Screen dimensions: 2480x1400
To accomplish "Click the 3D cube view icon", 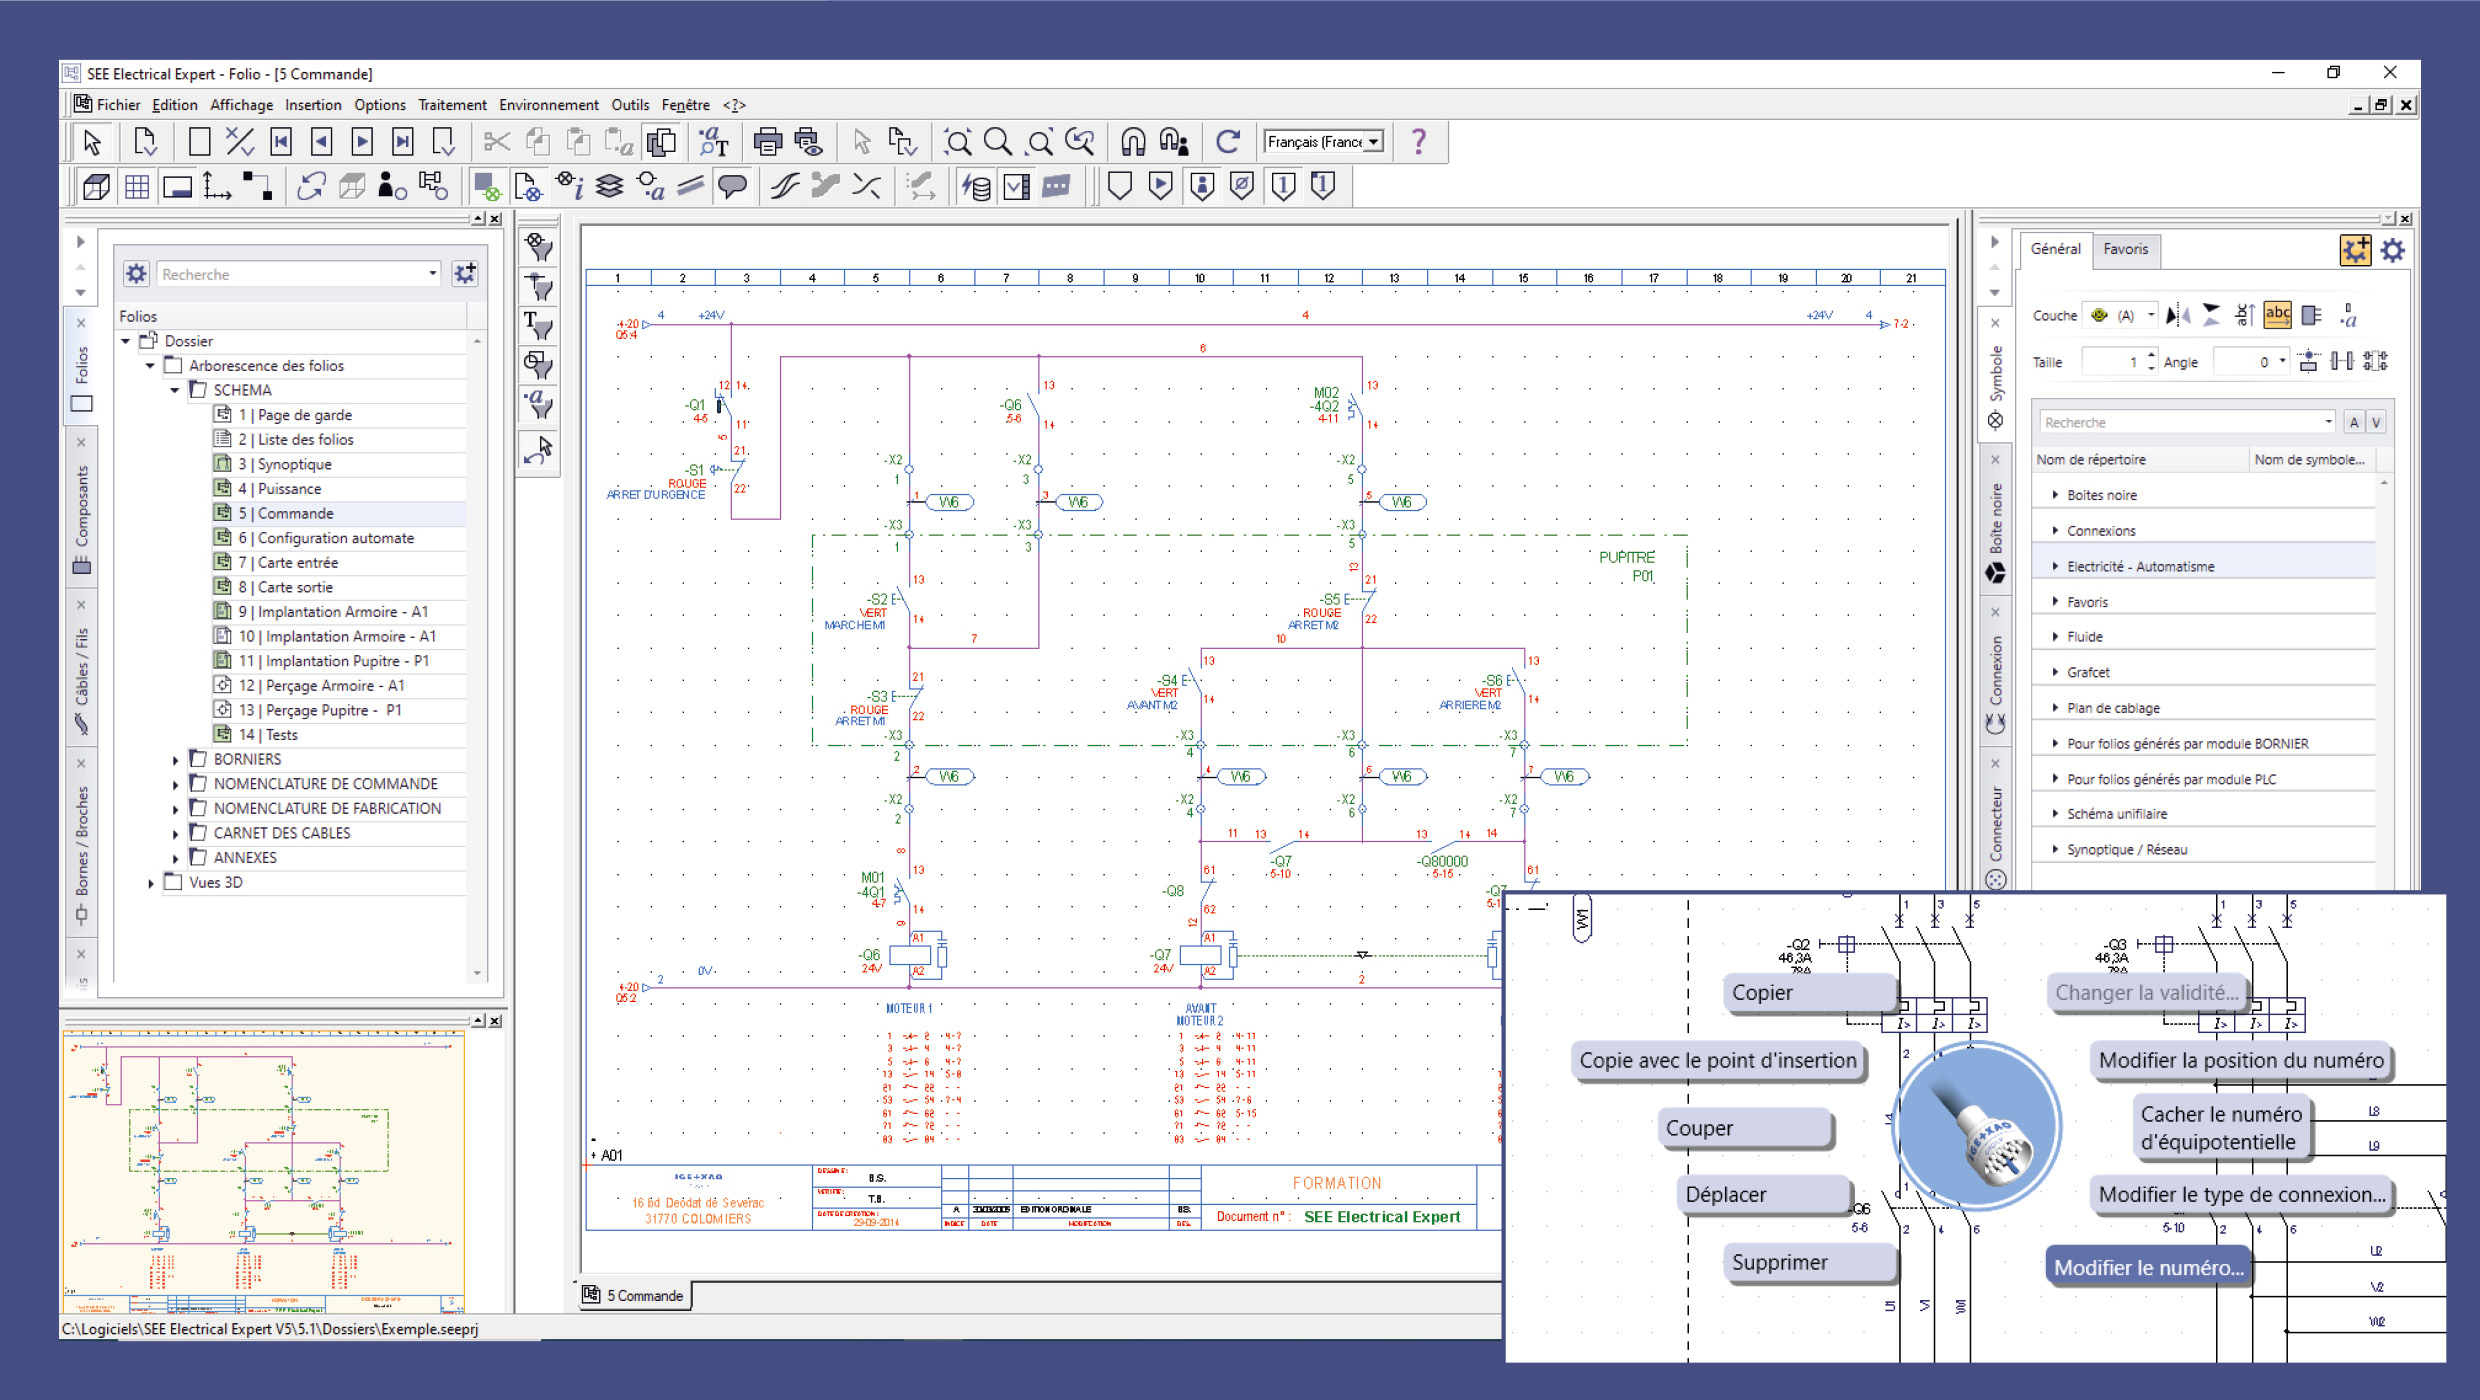I will [97, 186].
